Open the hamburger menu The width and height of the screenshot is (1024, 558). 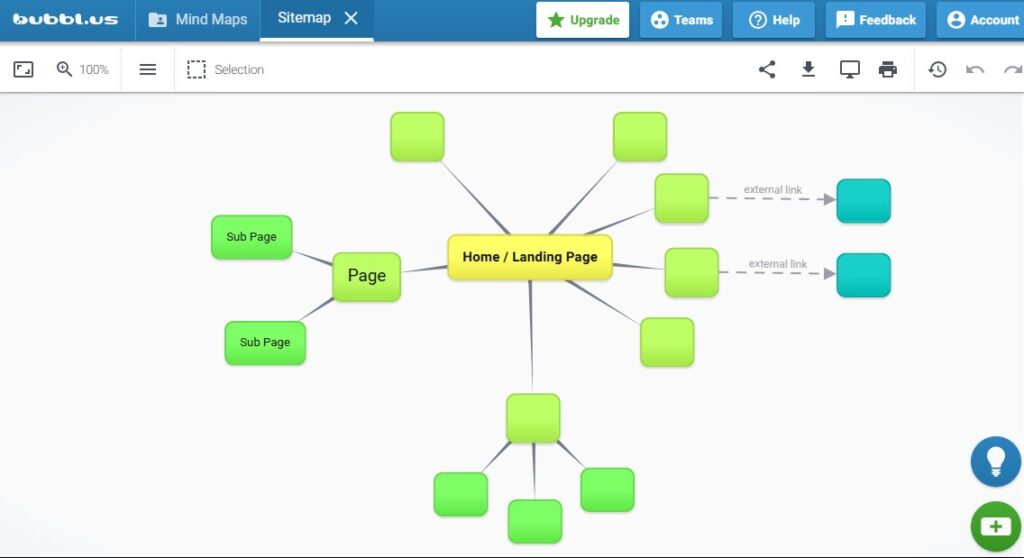click(x=148, y=69)
